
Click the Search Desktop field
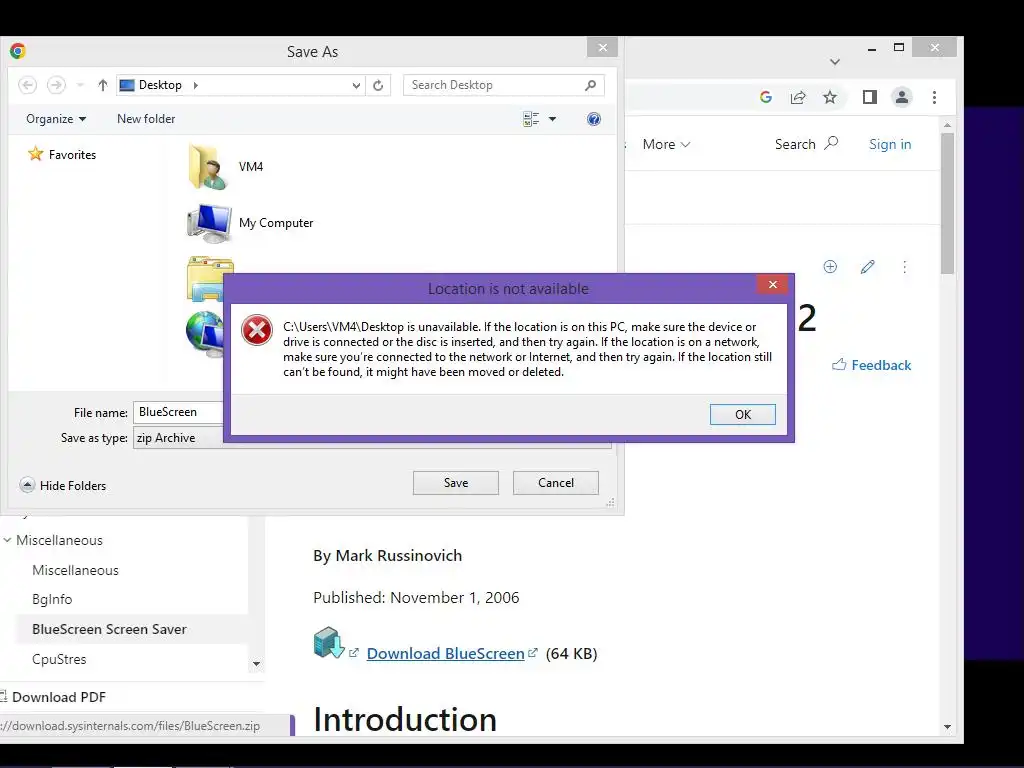pyautogui.click(x=504, y=85)
